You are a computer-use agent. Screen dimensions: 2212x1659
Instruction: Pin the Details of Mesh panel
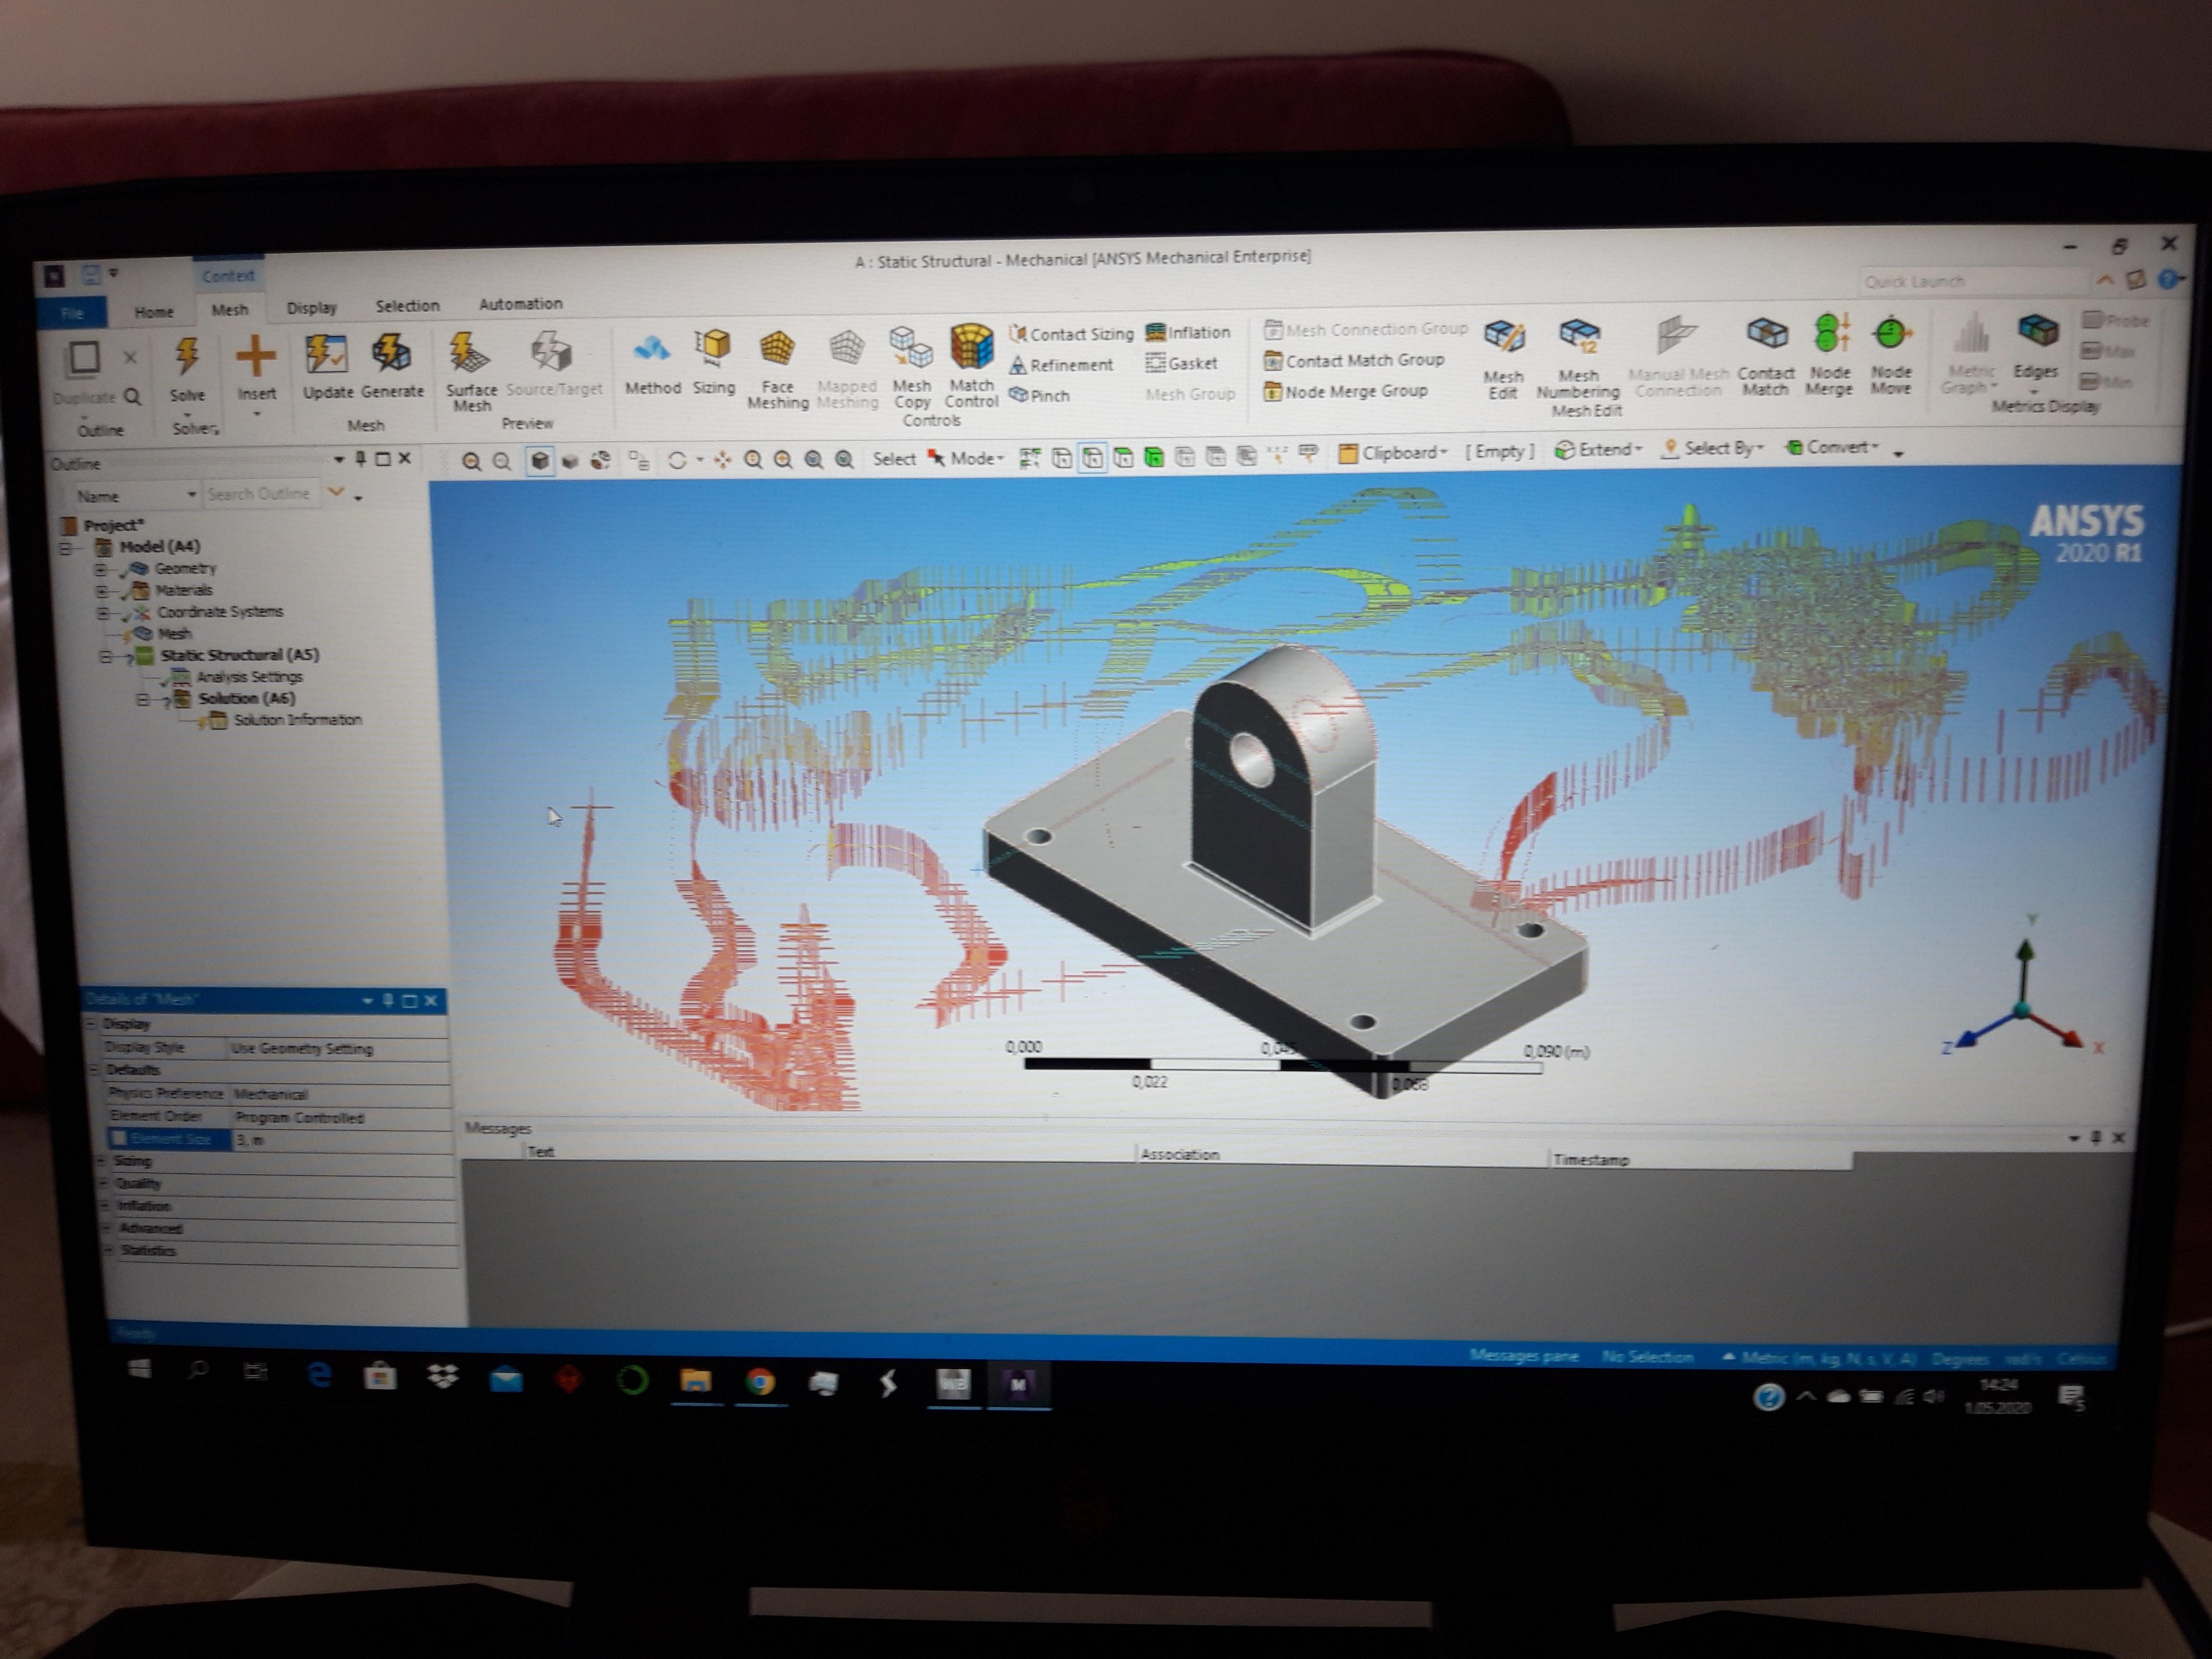point(388,1000)
